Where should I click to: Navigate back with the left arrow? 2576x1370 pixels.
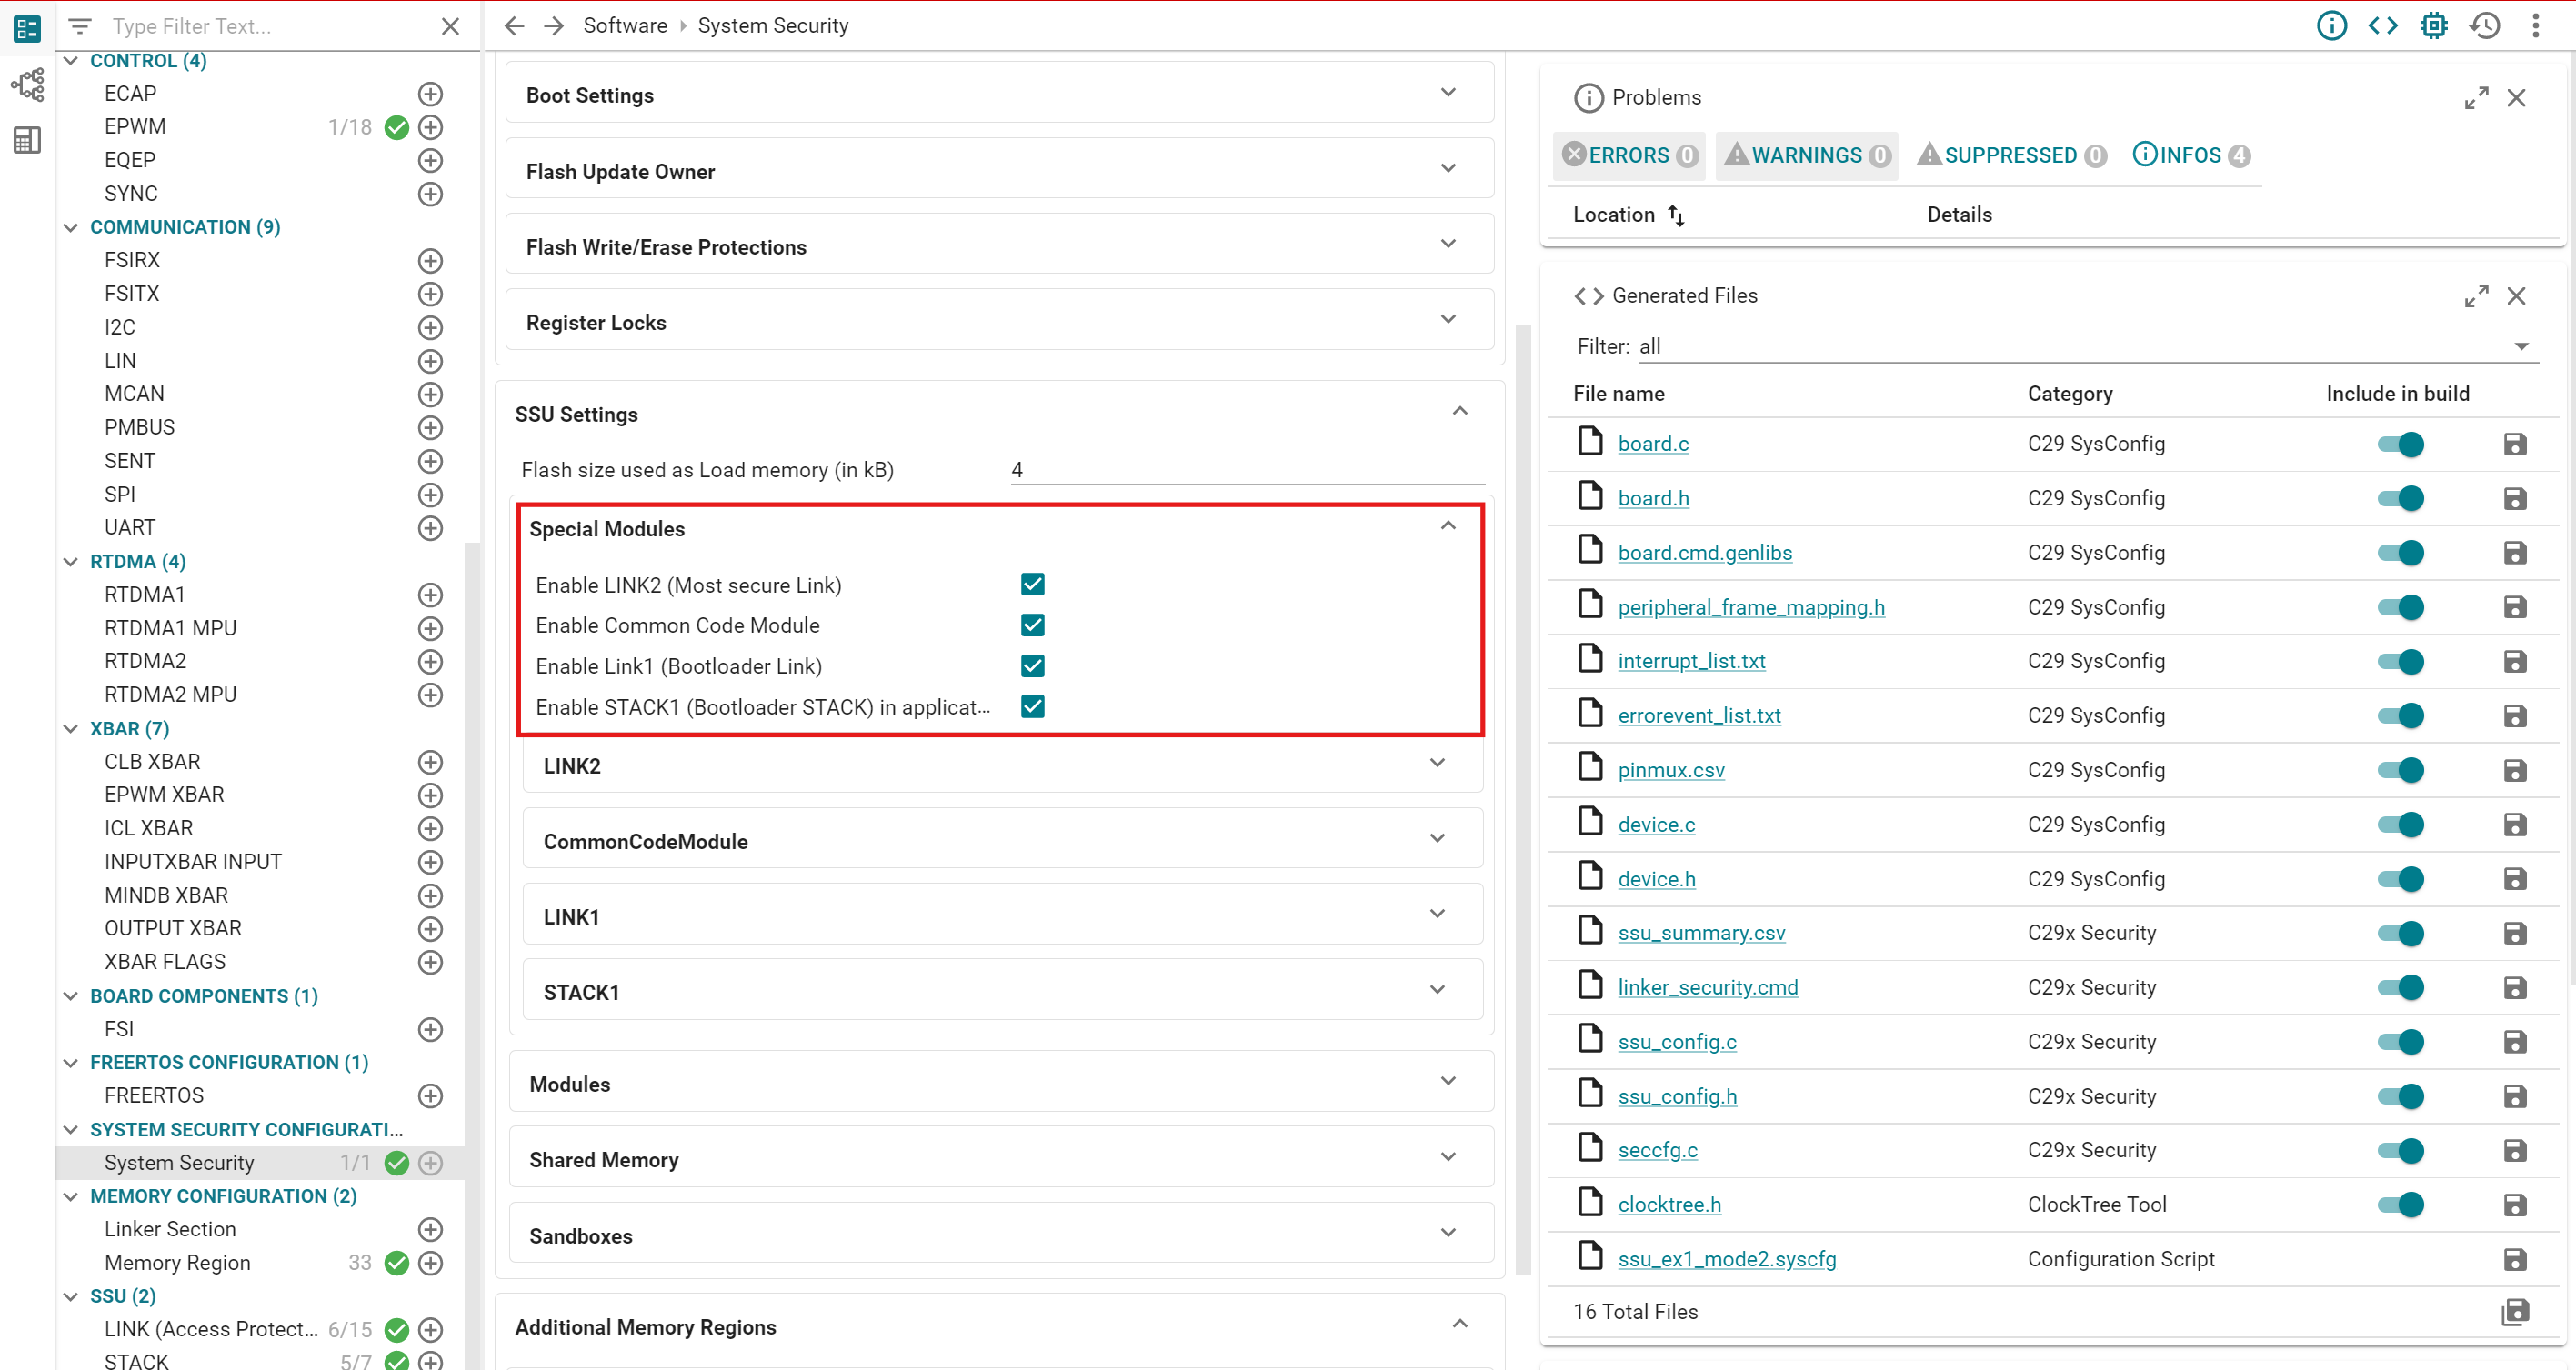pos(514,25)
